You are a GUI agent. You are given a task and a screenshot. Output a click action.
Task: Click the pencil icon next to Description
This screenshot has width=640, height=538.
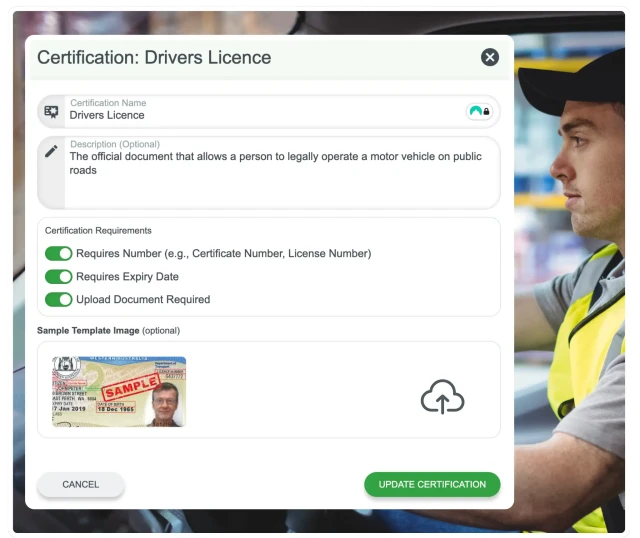coord(51,151)
